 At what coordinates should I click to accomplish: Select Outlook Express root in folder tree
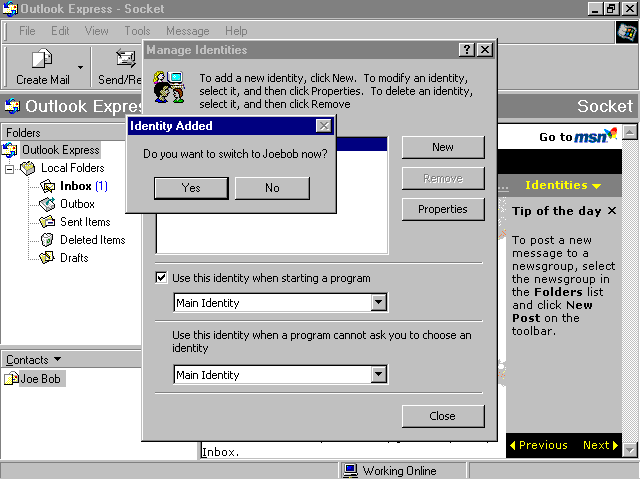60,150
